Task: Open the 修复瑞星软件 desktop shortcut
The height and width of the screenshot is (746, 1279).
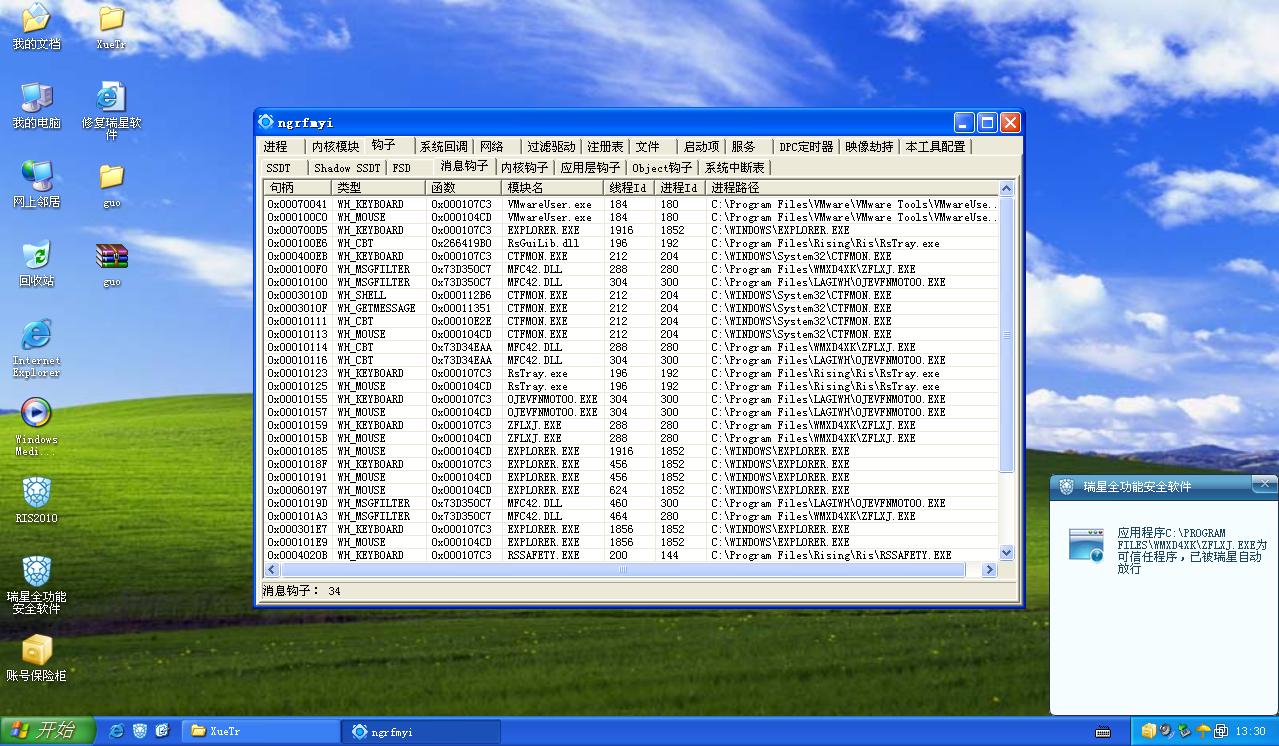Action: tap(111, 98)
